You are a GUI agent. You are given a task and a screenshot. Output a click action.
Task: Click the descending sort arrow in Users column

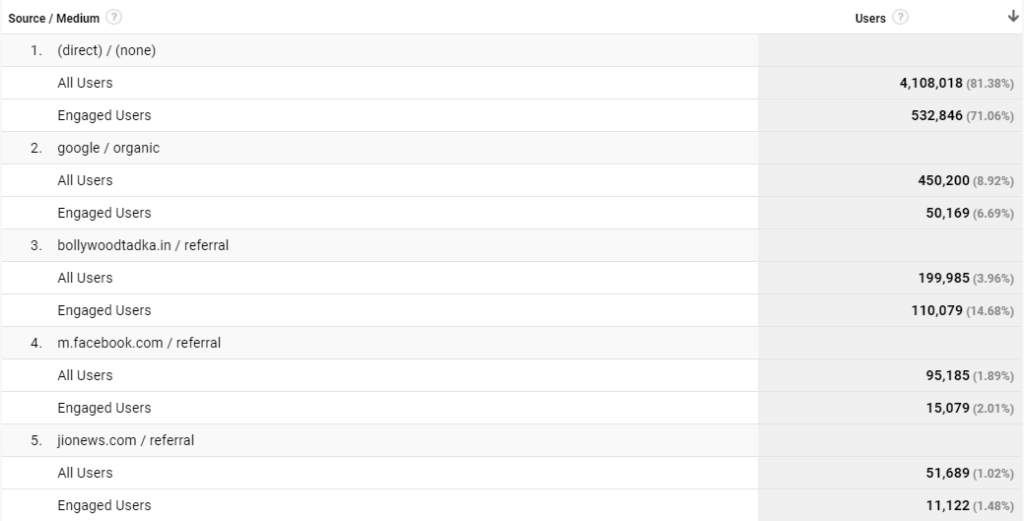click(1013, 17)
